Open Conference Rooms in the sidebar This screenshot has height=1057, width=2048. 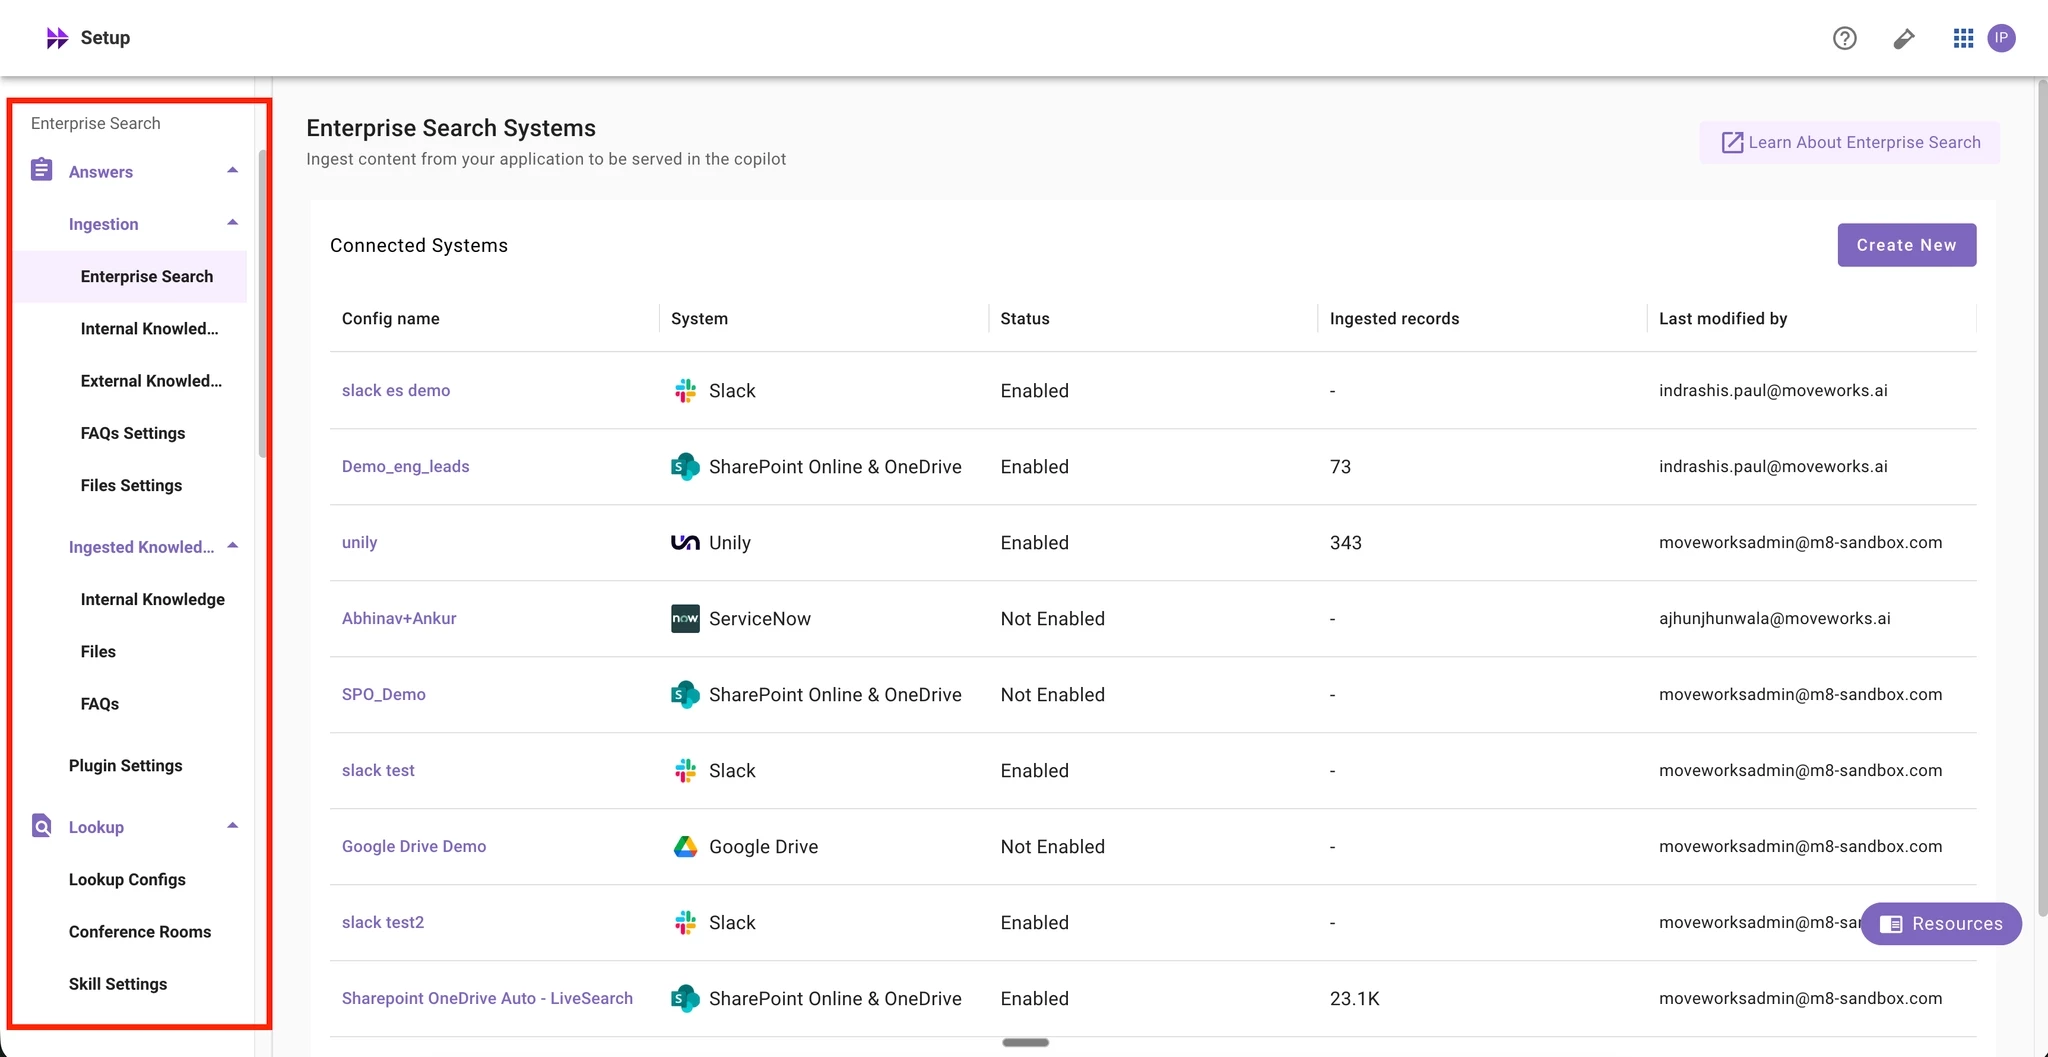140,931
